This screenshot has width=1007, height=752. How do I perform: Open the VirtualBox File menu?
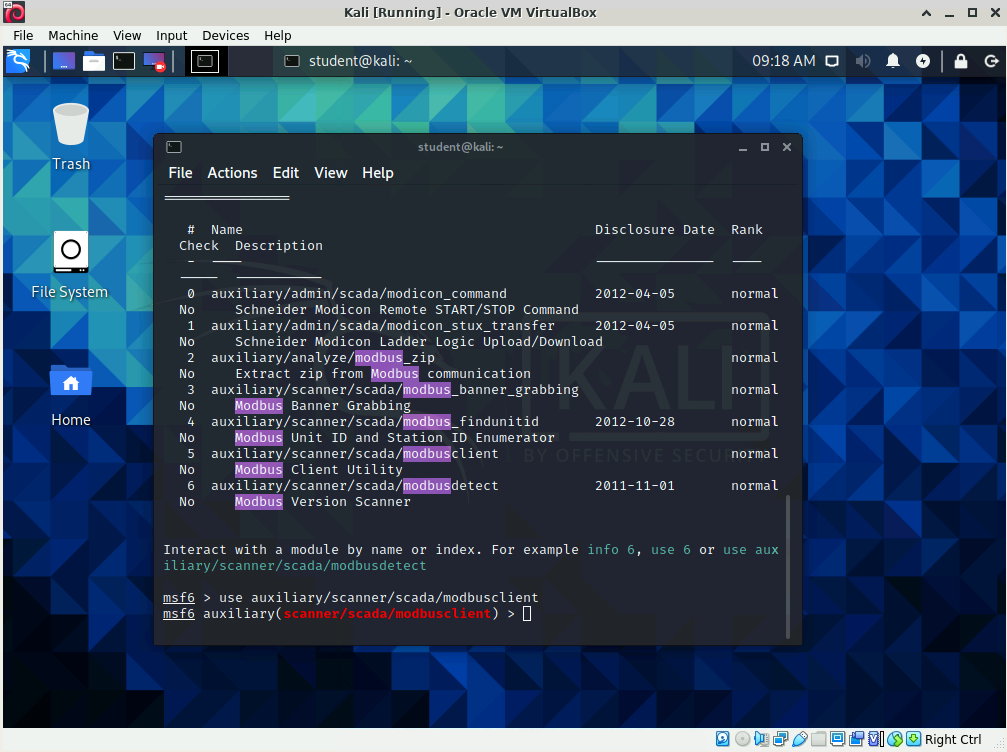pos(23,35)
